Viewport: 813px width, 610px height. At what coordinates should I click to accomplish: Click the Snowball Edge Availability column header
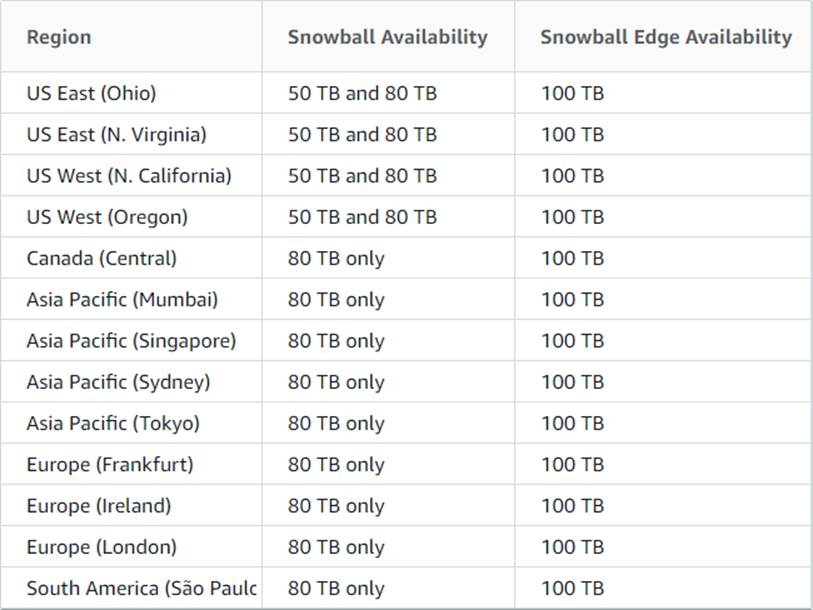pos(665,37)
